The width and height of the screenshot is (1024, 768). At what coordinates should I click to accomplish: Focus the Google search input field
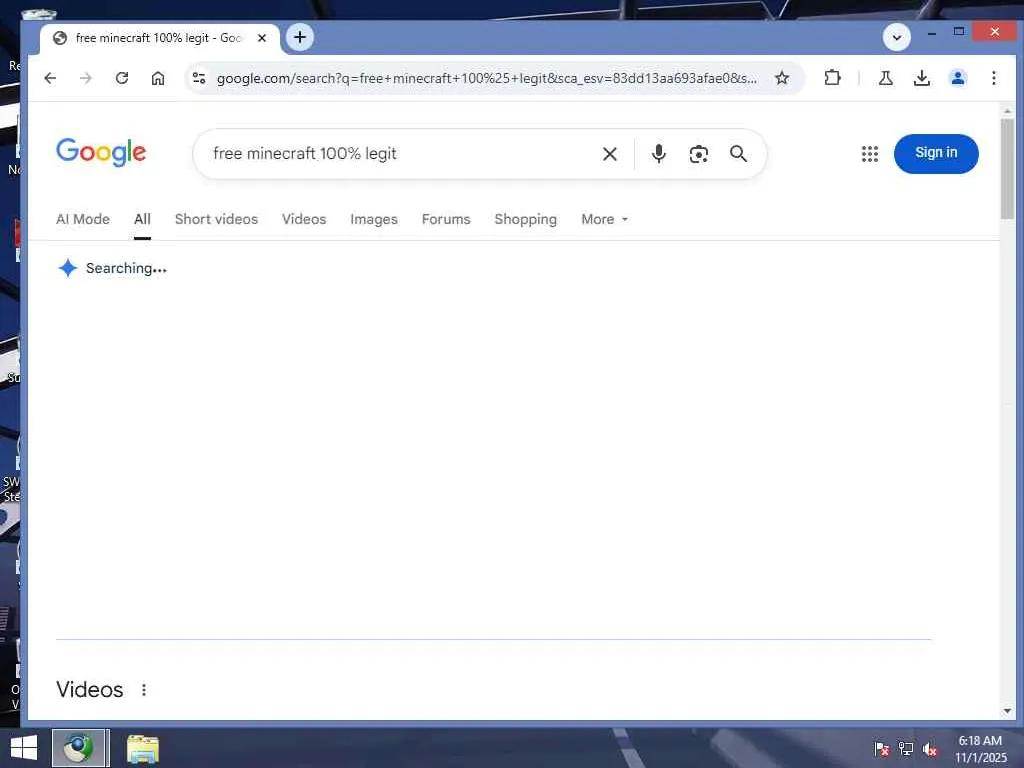click(398, 153)
